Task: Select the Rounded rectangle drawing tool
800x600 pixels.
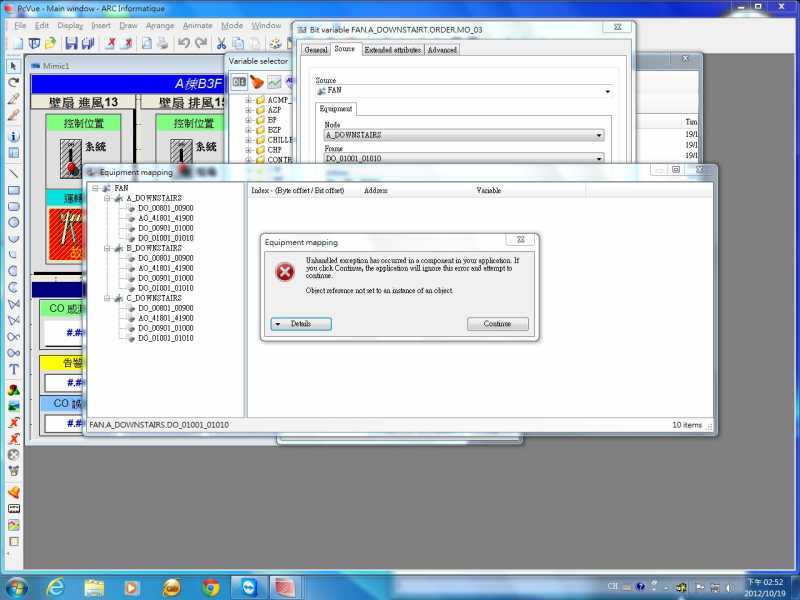Action: coord(14,207)
